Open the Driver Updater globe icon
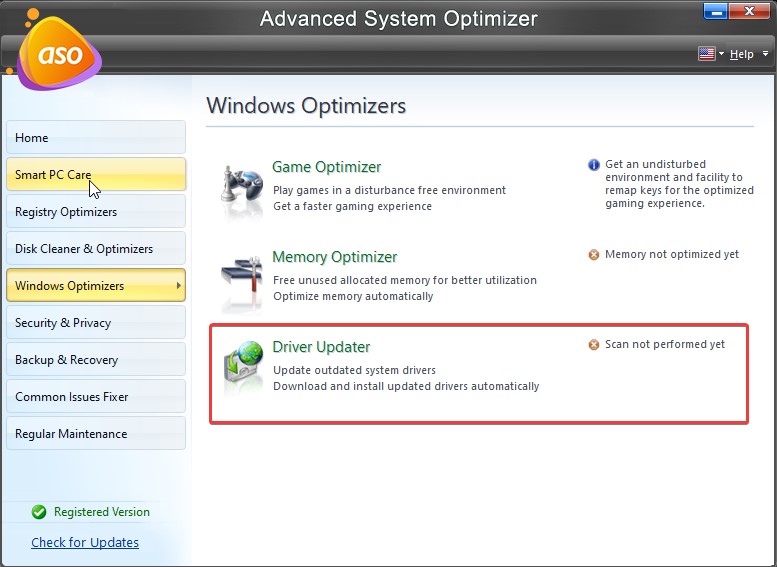Image resolution: width=777 pixels, height=567 pixels. 243,367
